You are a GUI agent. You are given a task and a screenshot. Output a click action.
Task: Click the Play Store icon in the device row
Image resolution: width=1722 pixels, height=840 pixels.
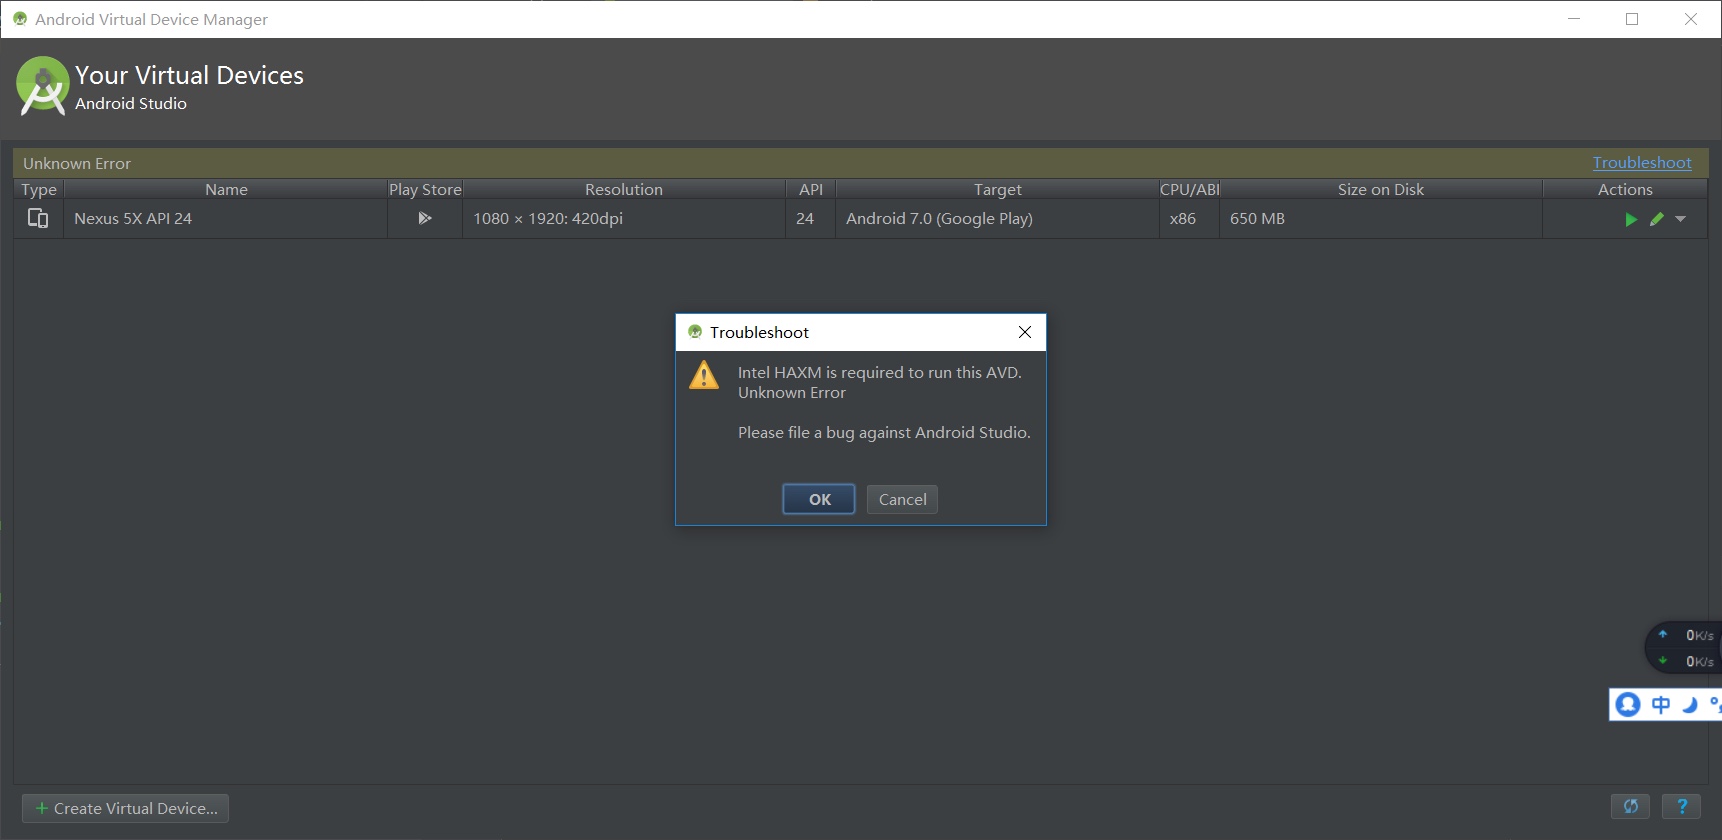(x=425, y=218)
